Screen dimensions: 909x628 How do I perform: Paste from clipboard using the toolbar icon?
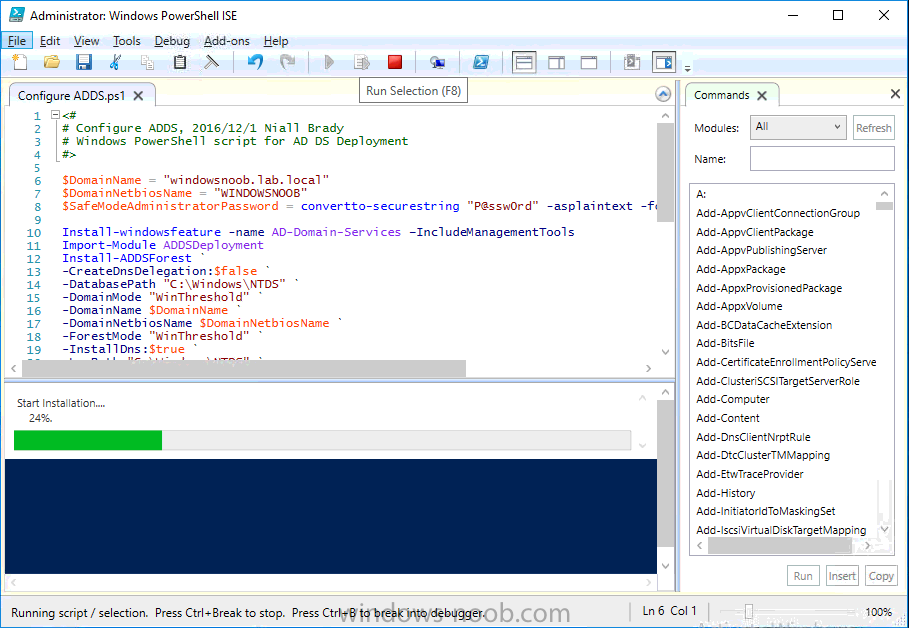pyautogui.click(x=180, y=62)
